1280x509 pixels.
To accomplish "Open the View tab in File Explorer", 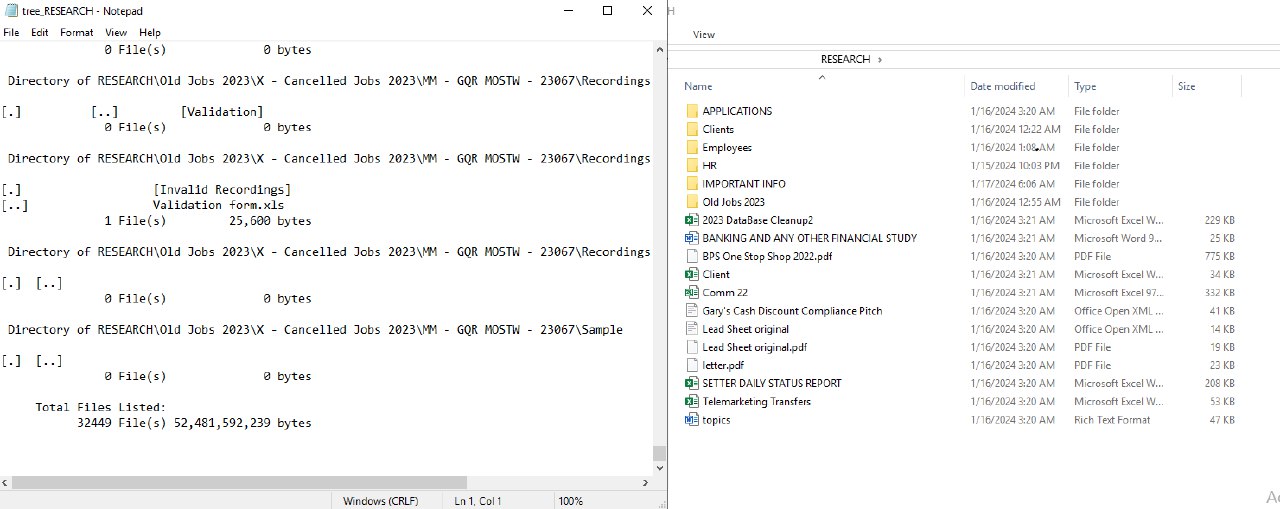I will pos(703,34).
